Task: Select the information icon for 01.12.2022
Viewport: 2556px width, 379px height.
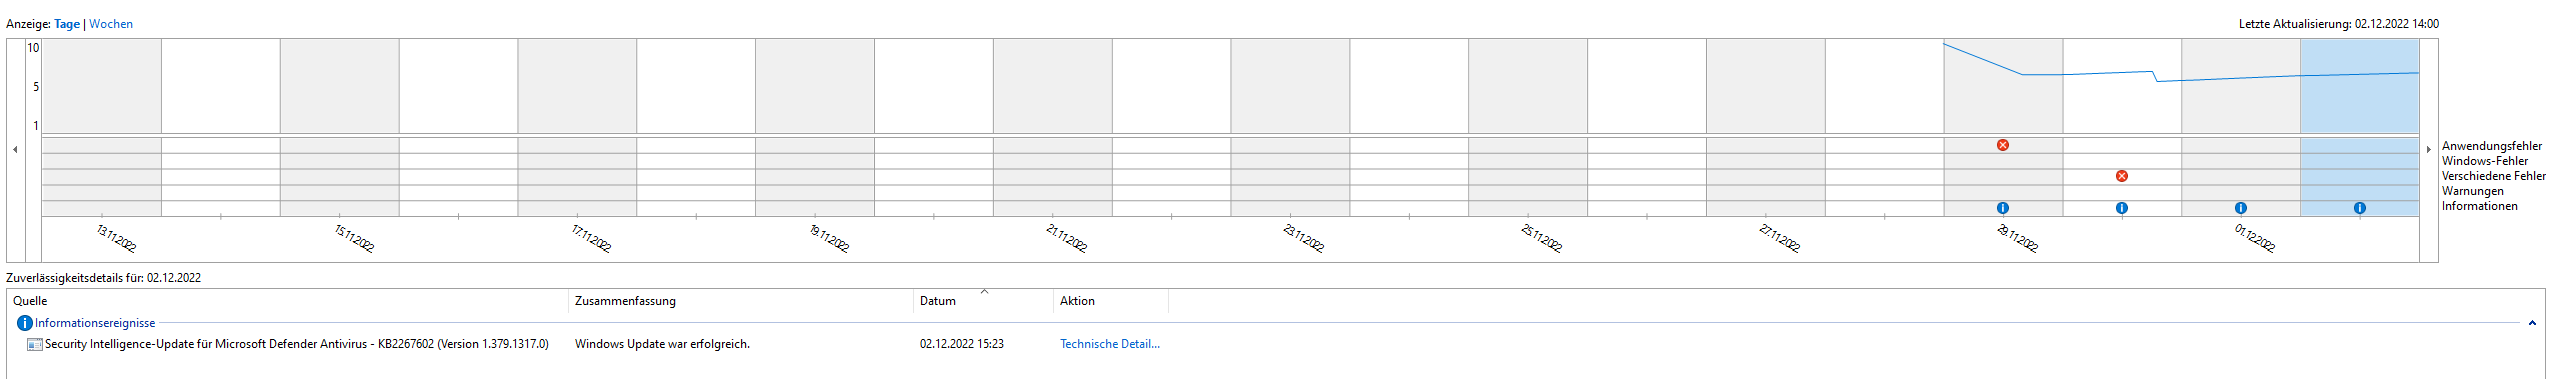Action: point(2240,208)
